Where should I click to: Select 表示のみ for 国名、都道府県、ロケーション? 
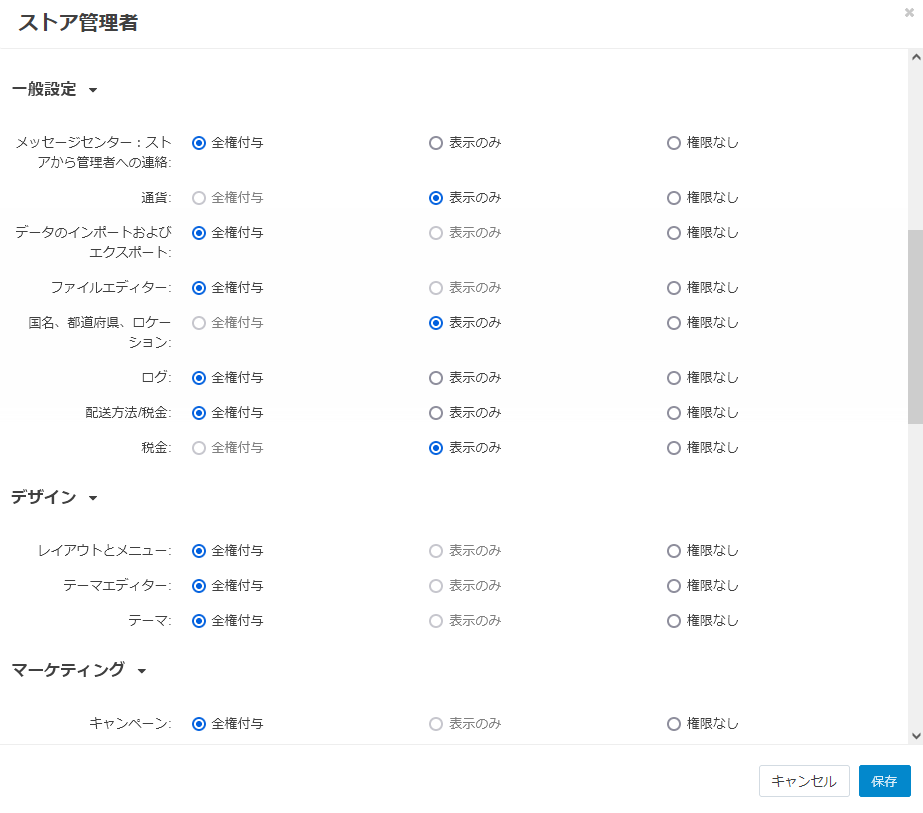436,323
